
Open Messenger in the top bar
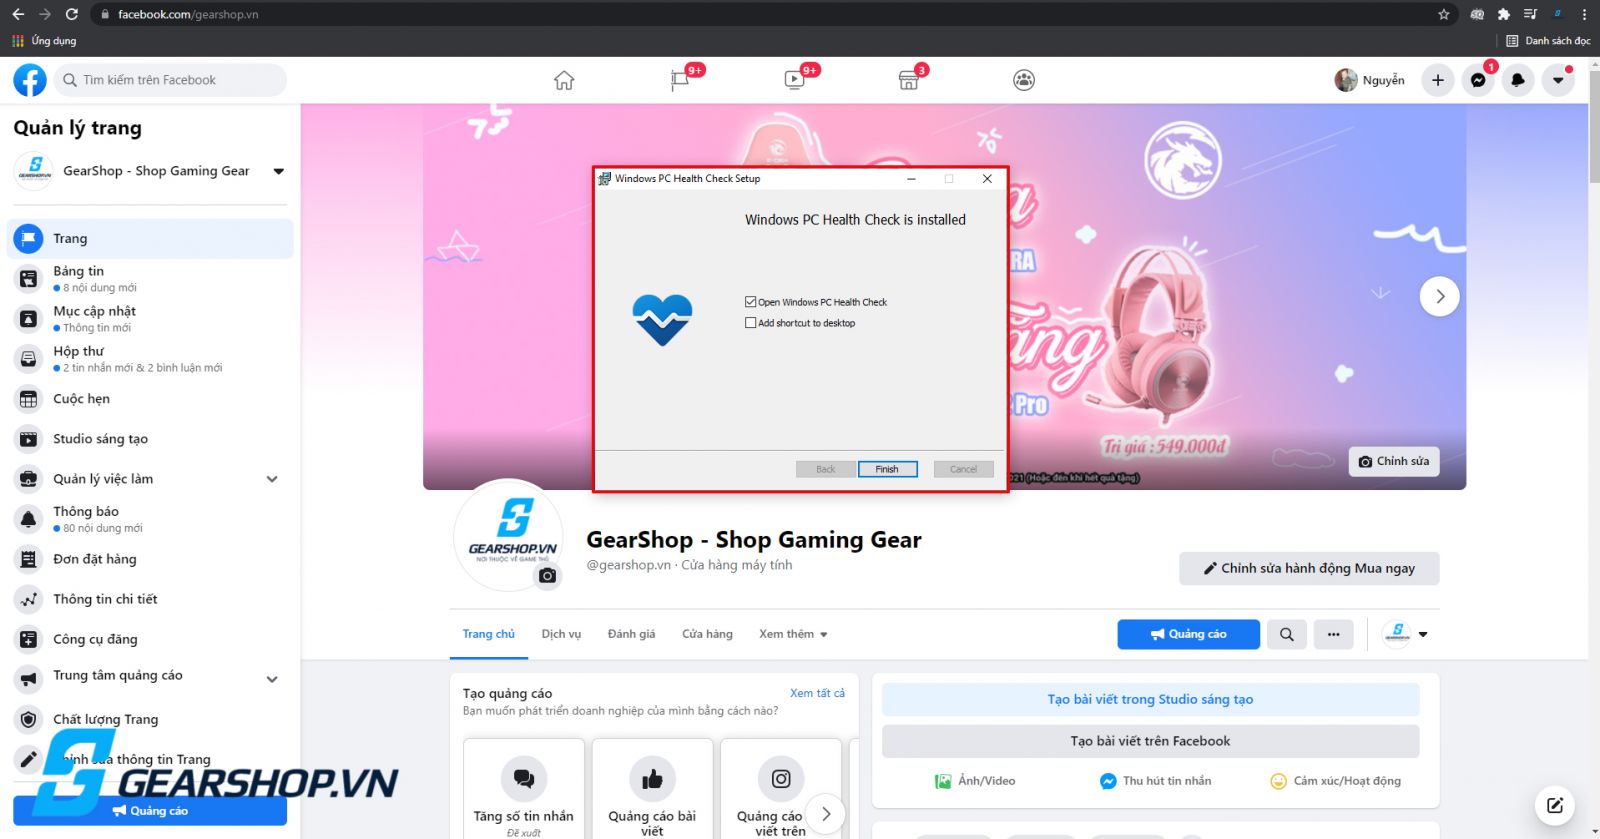coord(1478,80)
